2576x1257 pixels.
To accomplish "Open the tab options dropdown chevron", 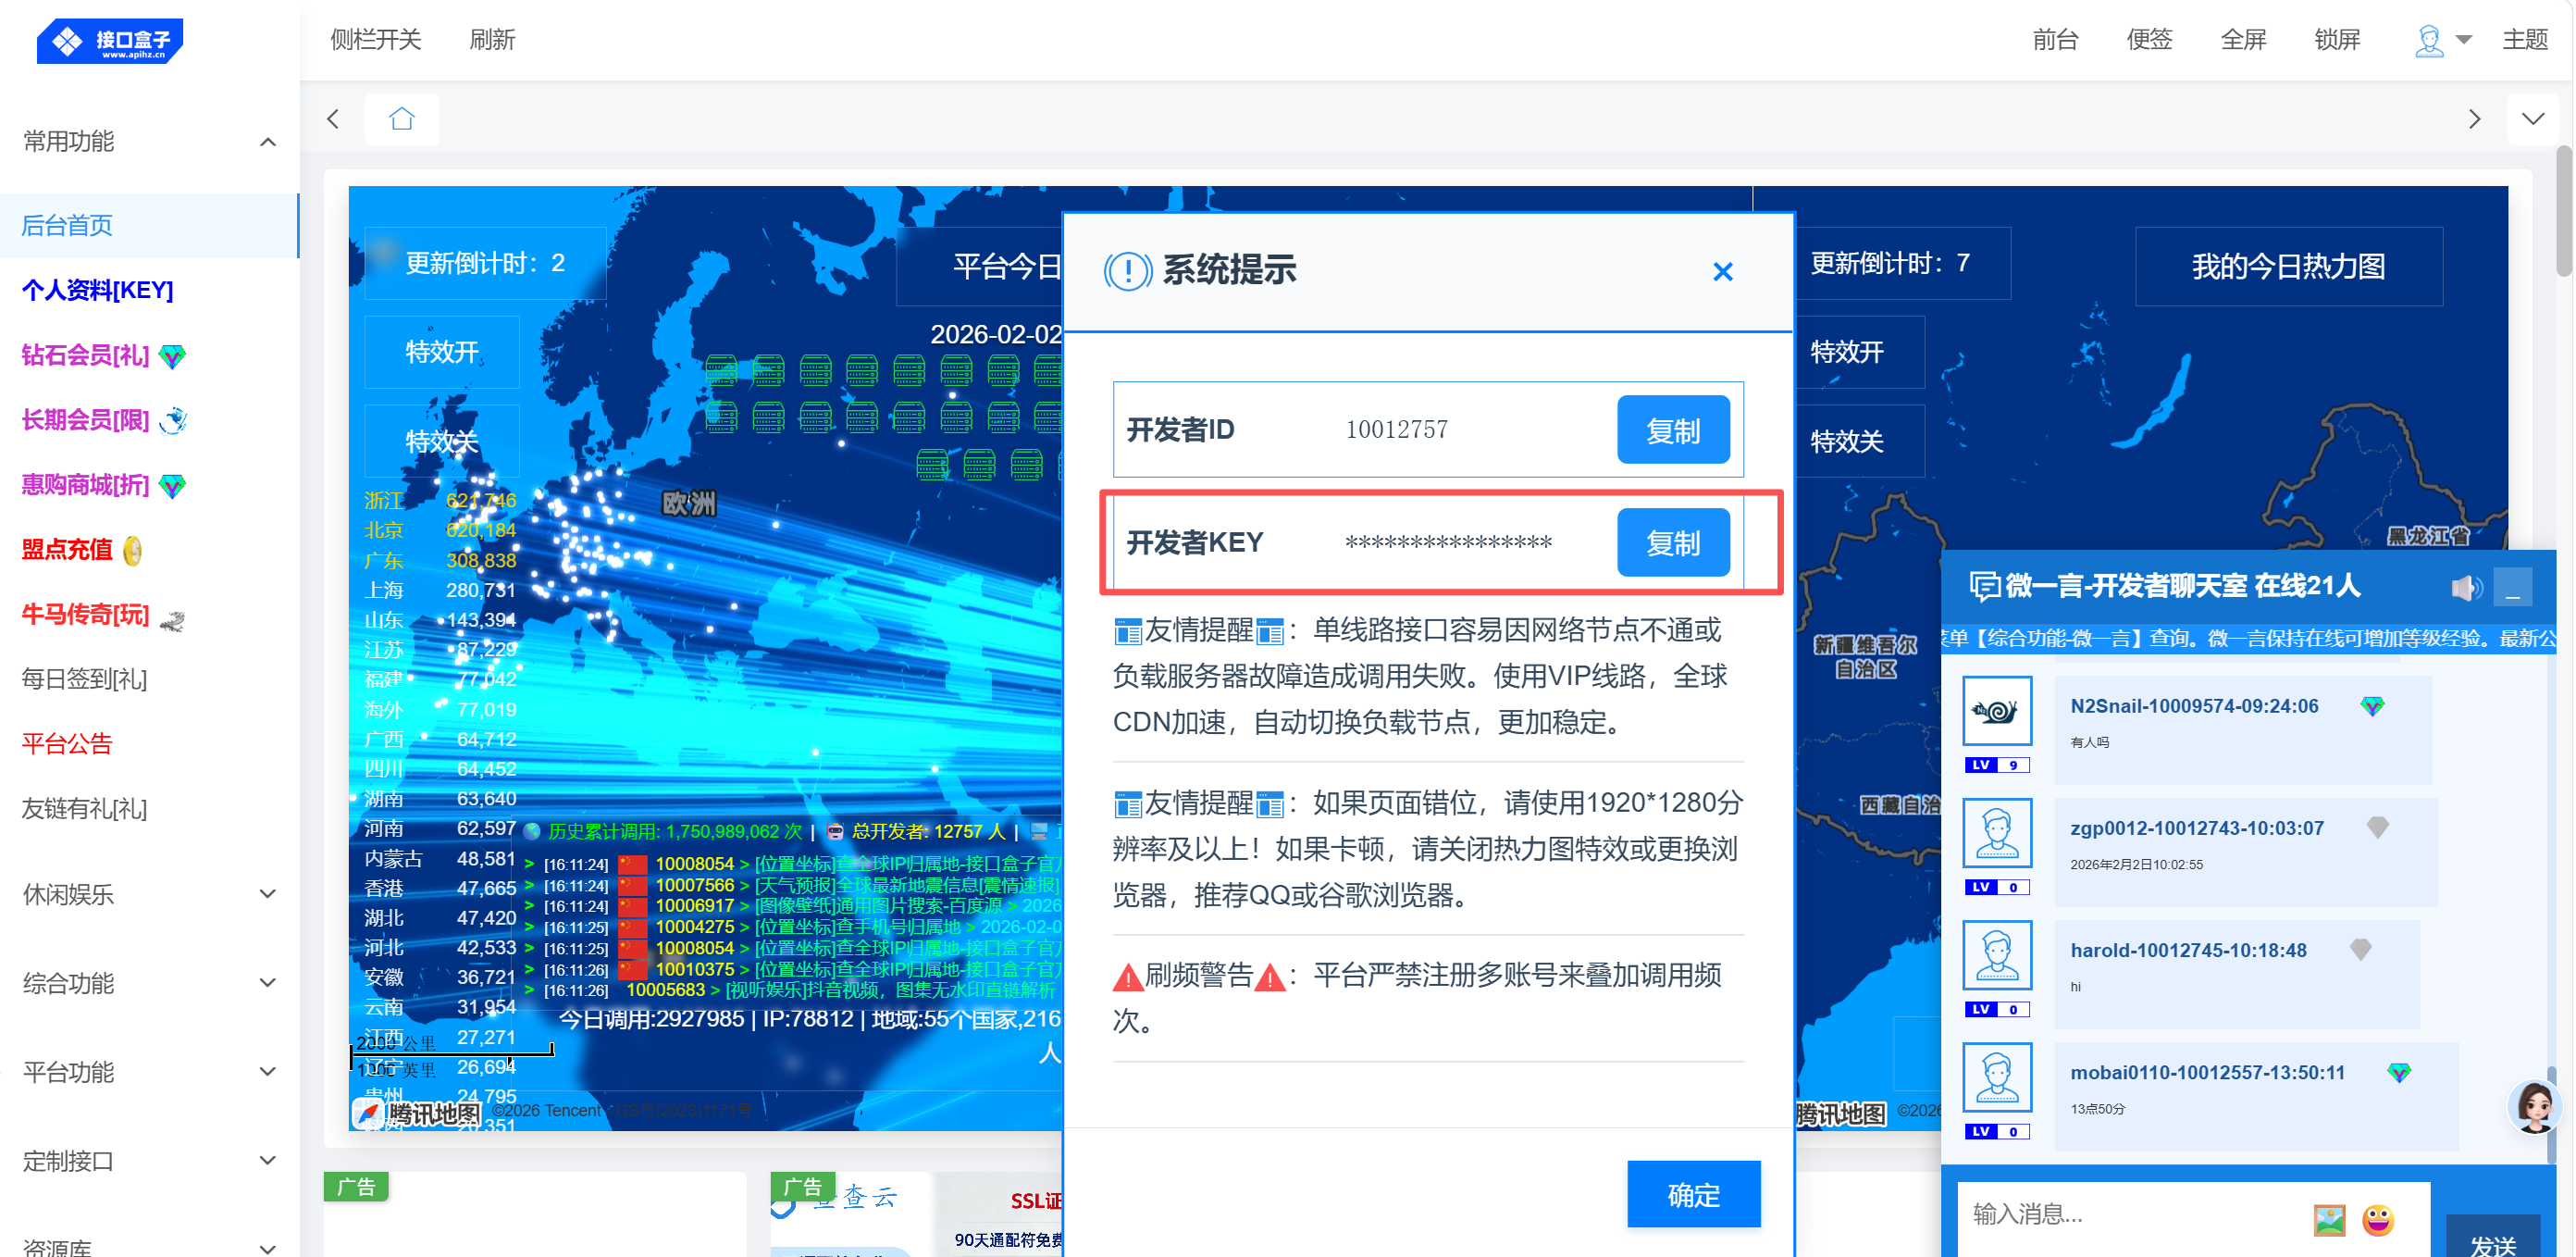I will click(2532, 119).
